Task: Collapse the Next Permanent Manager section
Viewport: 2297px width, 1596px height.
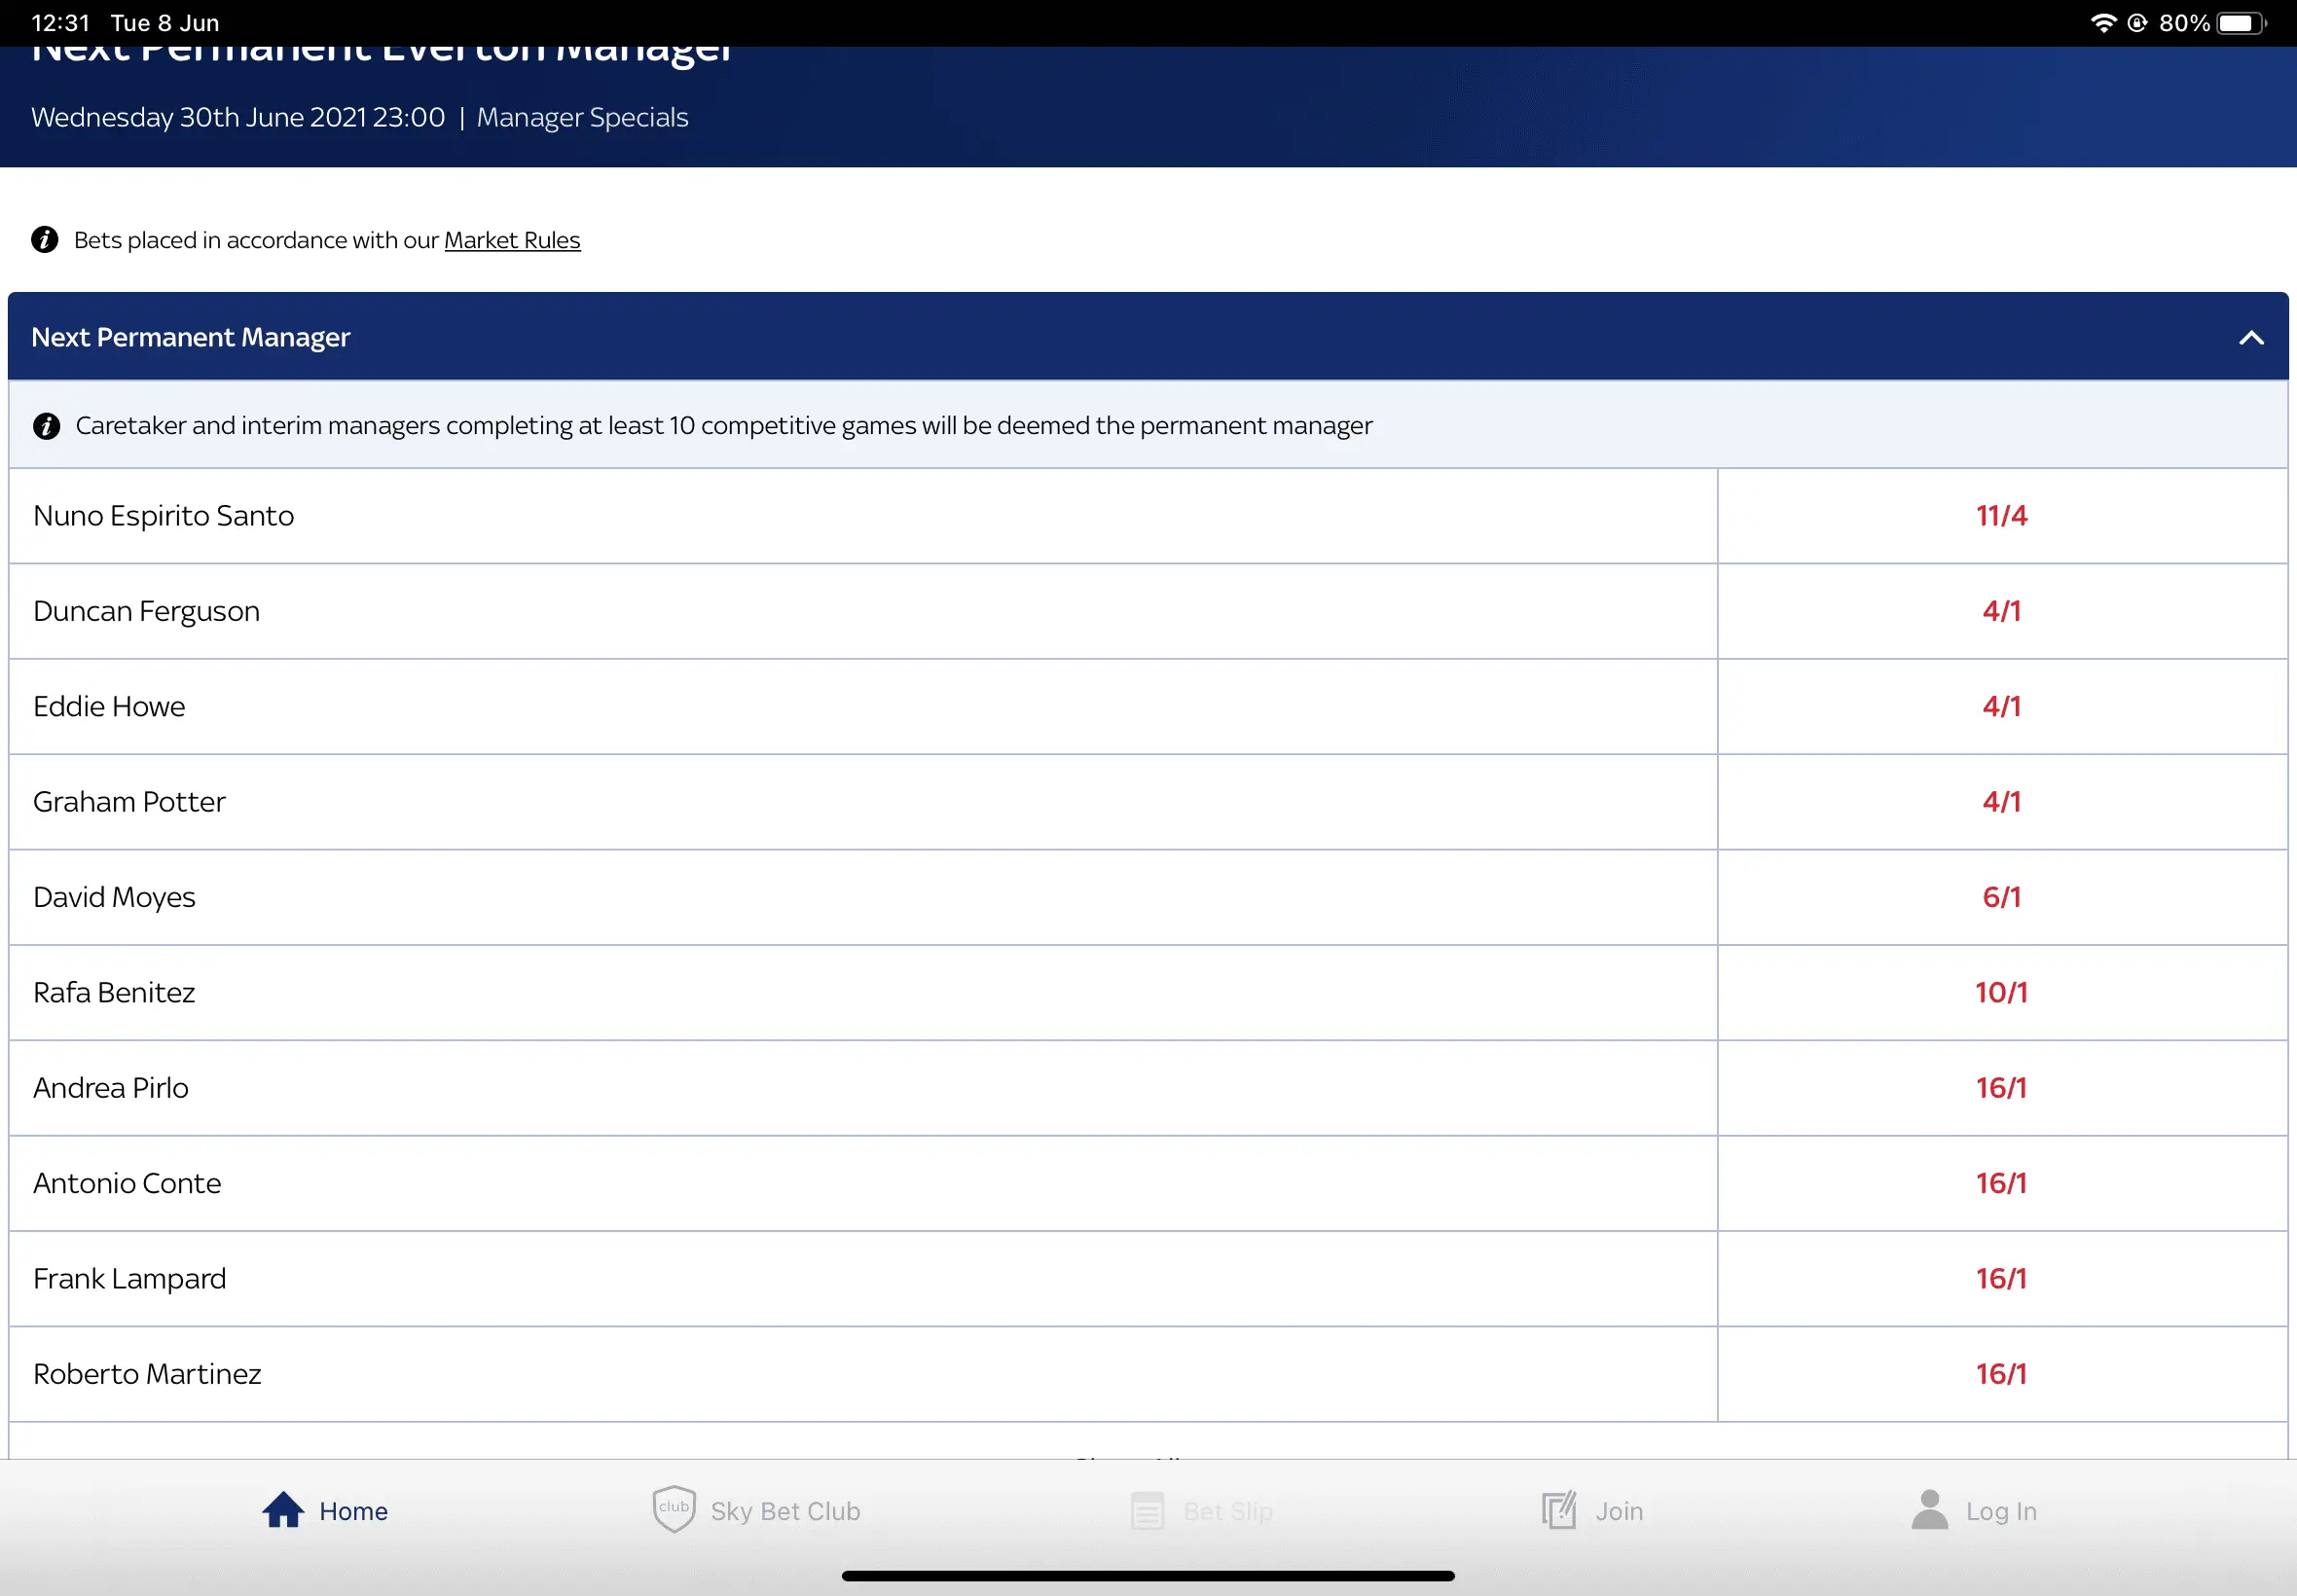Action: pos(2250,338)
